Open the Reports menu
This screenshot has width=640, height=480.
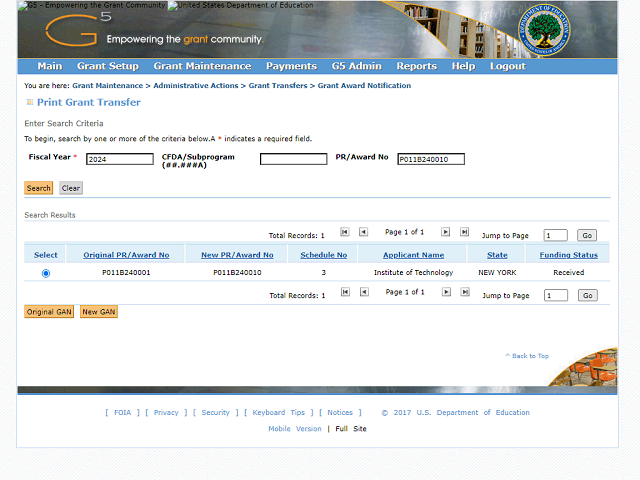click(417, 66)
